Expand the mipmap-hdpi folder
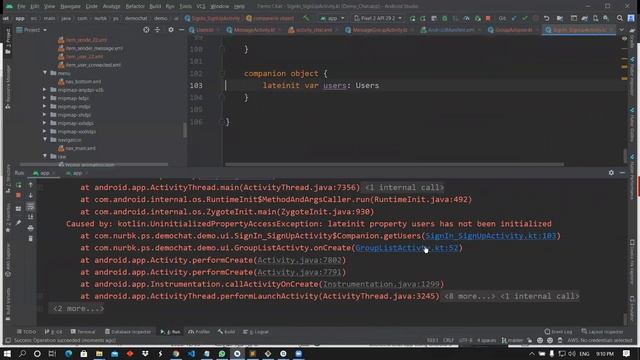The height and width of the screenshot is (360, 640). coord(45,98)
